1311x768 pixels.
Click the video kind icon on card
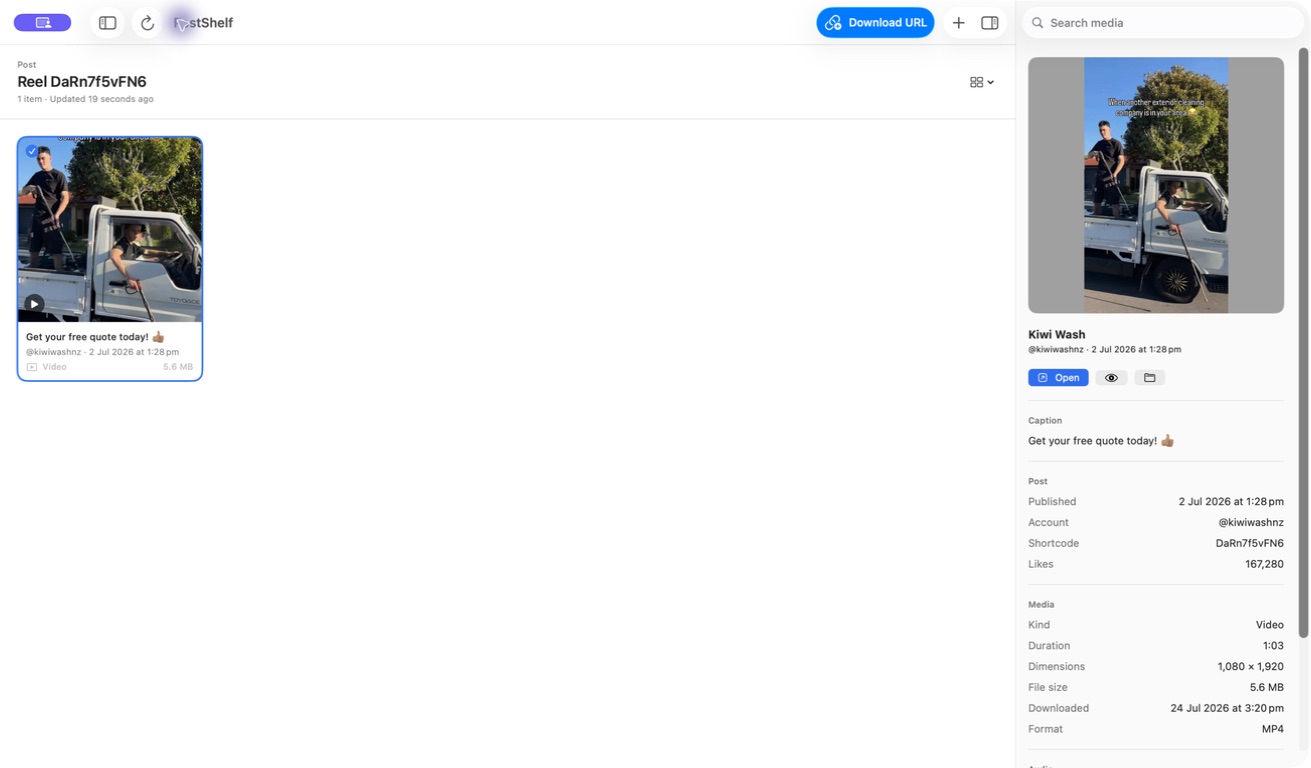[x=32, y=367]
